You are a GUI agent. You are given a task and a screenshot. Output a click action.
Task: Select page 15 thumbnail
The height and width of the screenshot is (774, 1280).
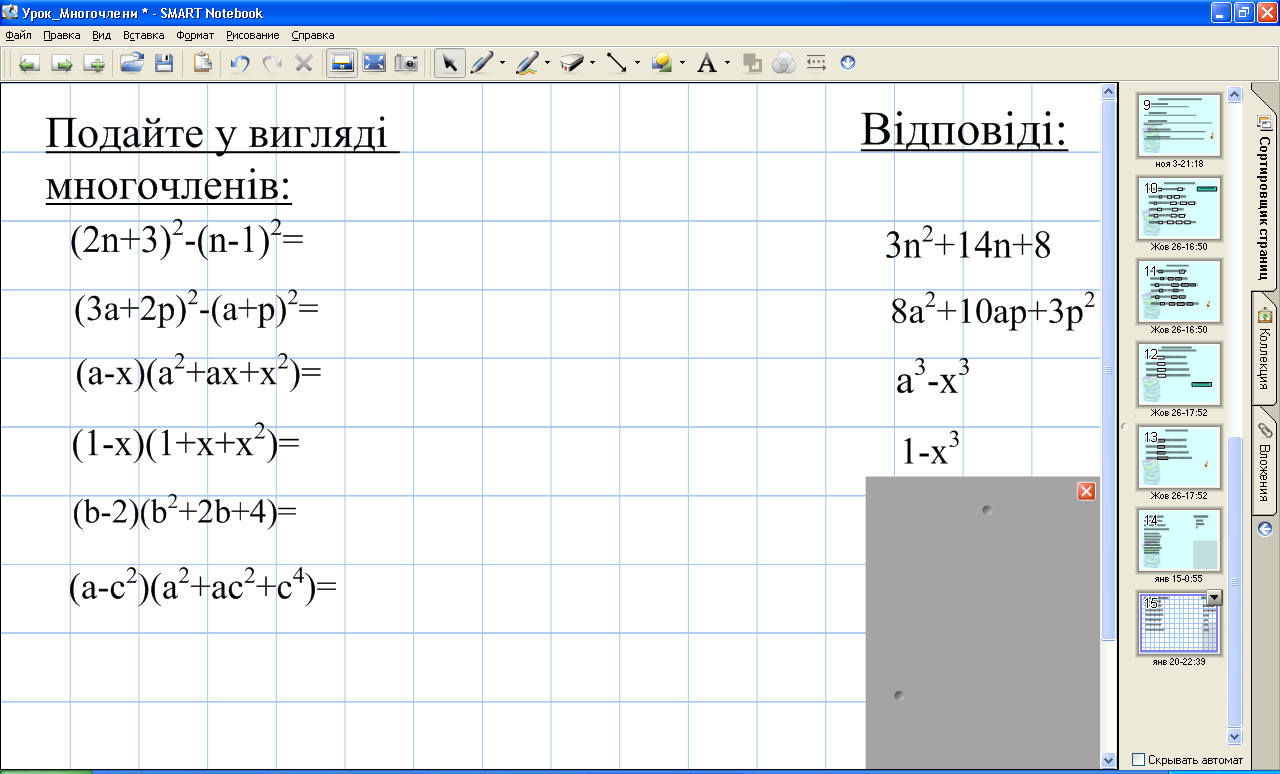point(1179,624)
